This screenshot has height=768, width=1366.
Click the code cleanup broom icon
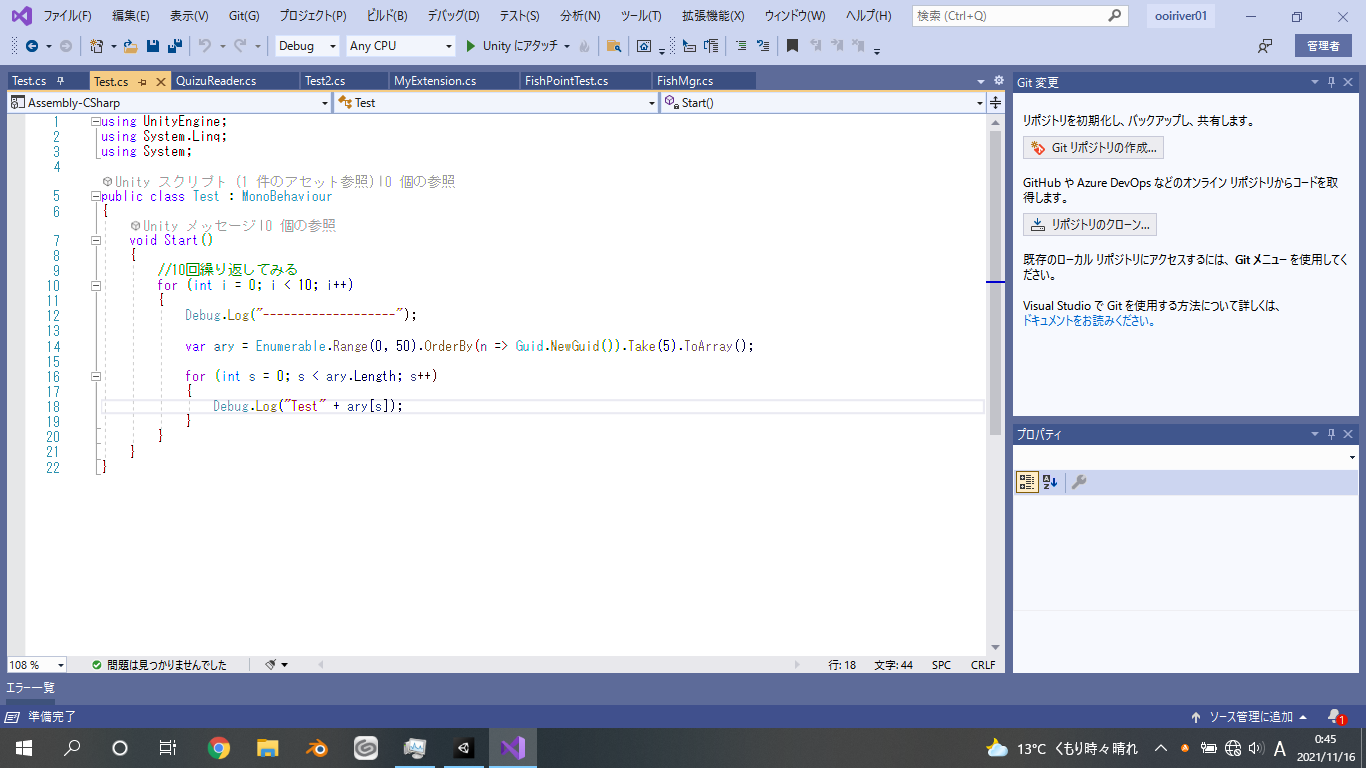(x=271, y=664)
